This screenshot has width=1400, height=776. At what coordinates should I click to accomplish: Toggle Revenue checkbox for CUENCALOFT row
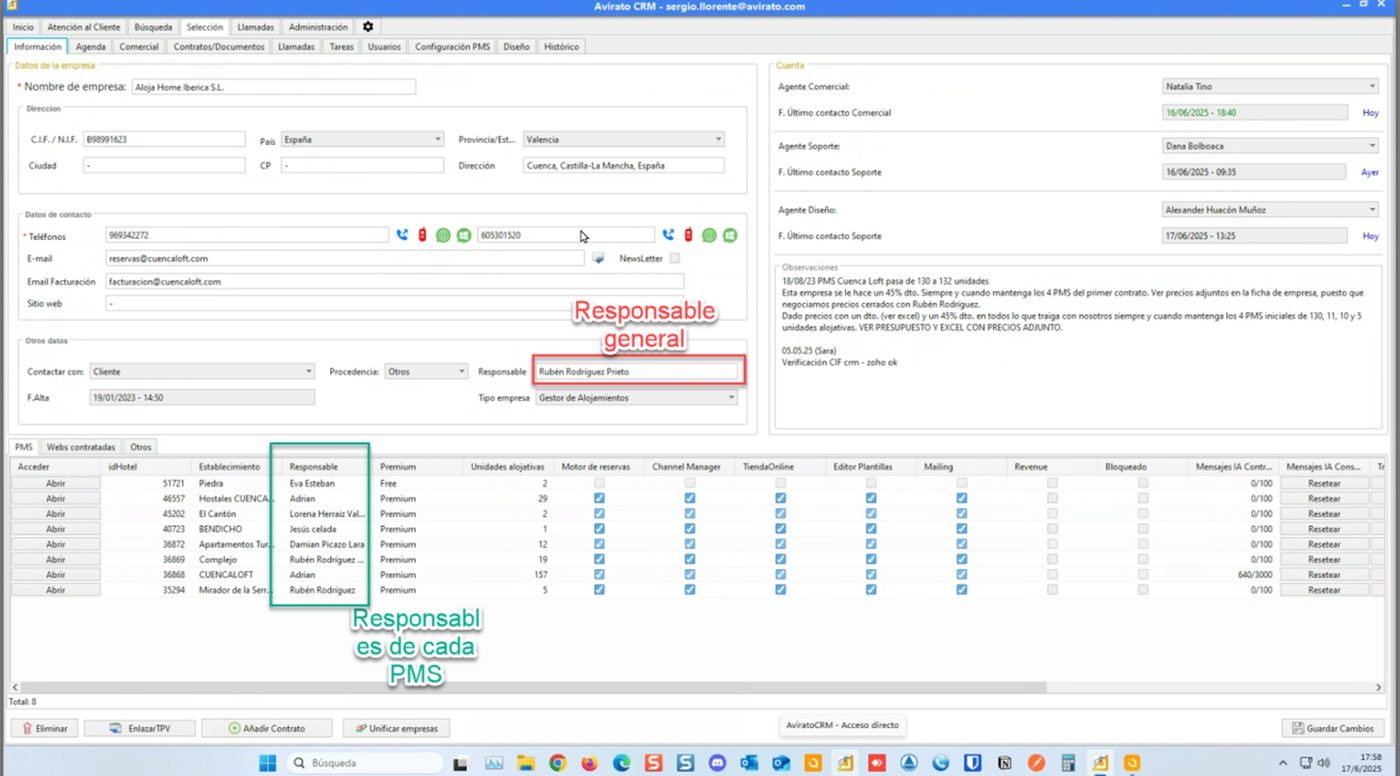coord(1052,575)
